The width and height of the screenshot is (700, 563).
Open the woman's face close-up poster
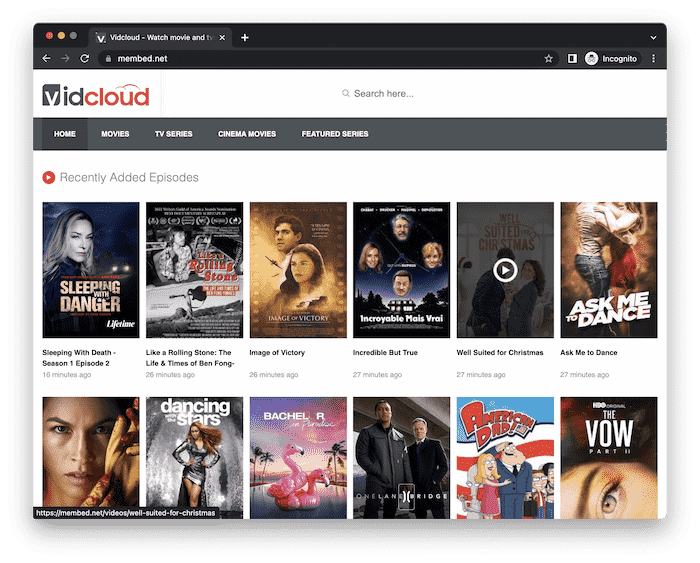pos(91,453)
